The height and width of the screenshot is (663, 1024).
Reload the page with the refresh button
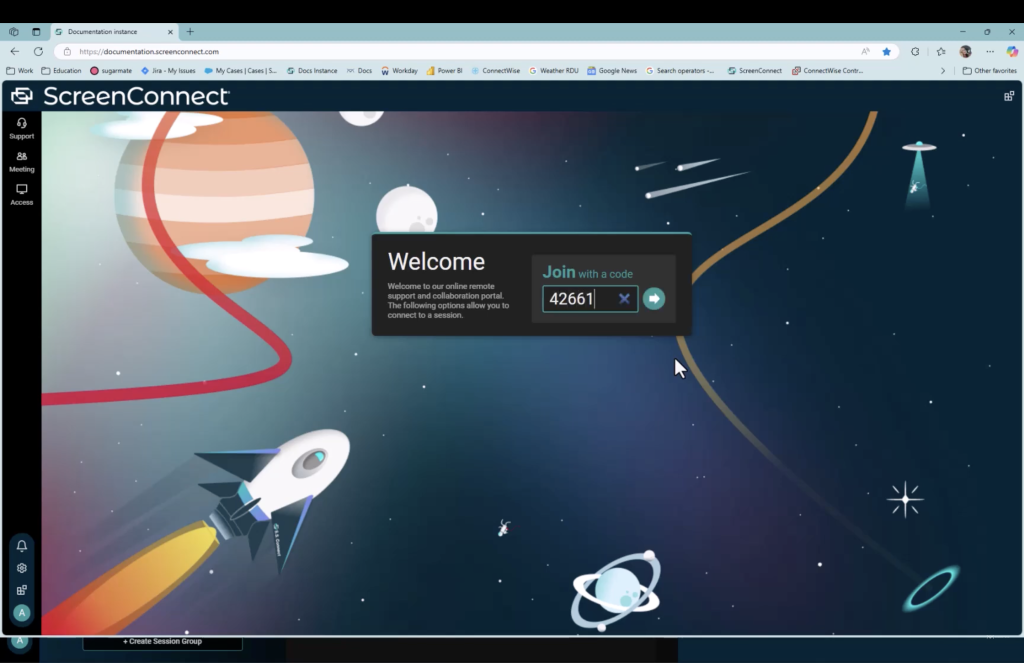(x=38, y=51)
